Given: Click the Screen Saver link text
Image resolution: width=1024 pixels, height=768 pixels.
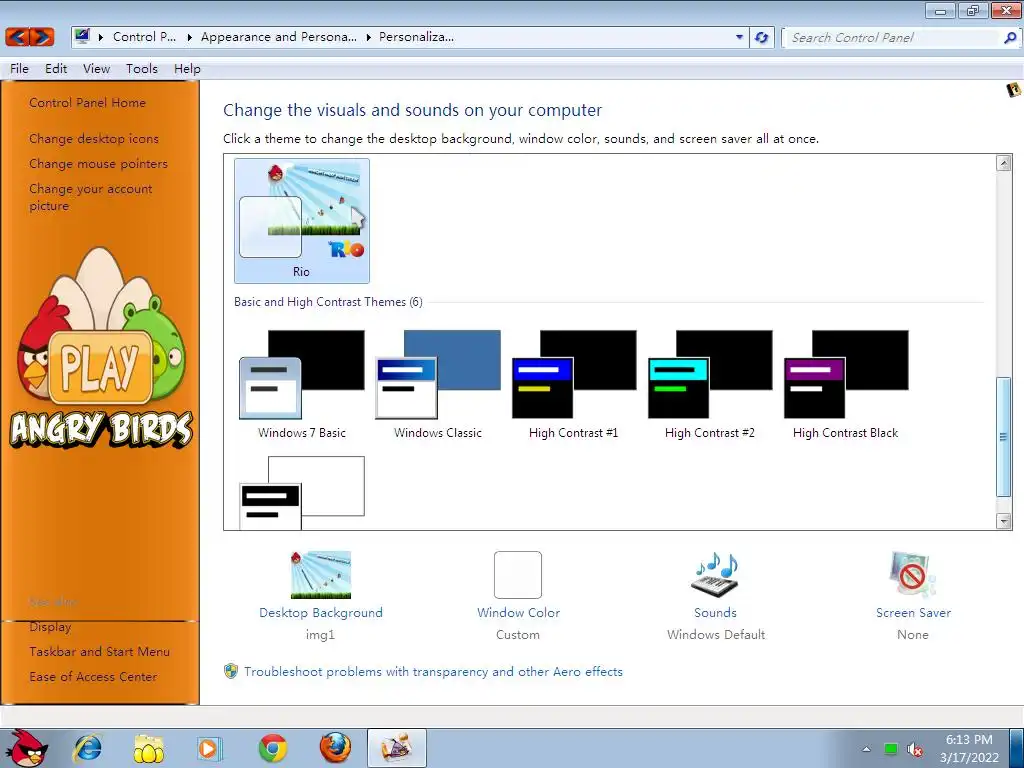Looking at the screenshot, I should coord(913,613).
